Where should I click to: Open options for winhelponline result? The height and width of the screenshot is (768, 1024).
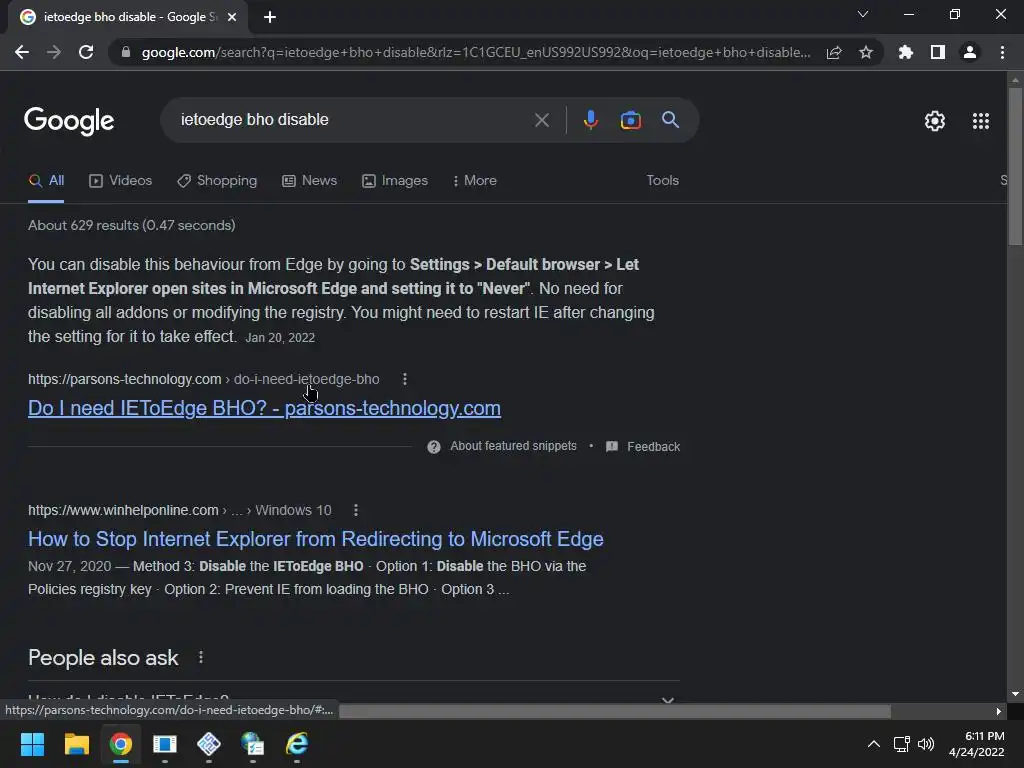(x=355, y=510)
